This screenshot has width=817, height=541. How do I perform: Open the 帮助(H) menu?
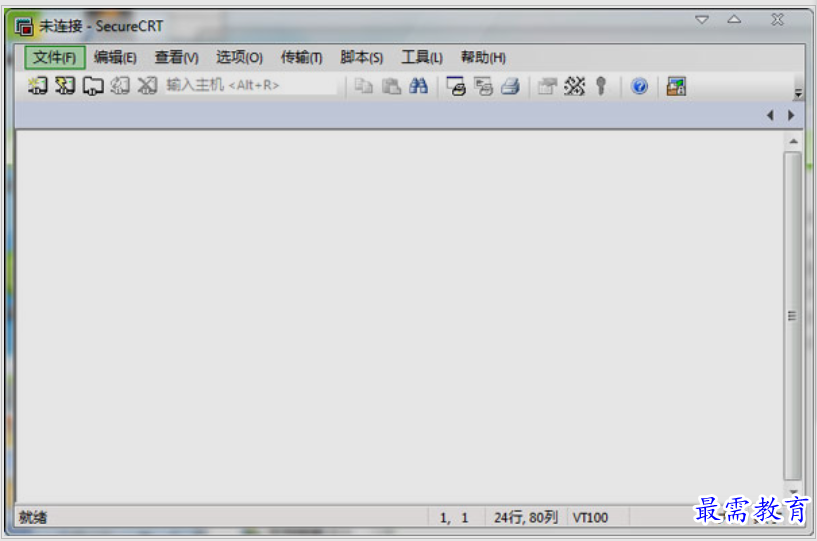click(x=483, y=57)
